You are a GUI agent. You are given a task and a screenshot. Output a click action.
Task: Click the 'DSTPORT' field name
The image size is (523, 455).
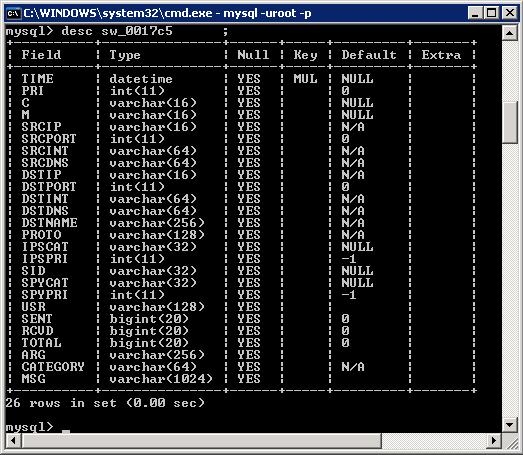(x=49, y=187)
